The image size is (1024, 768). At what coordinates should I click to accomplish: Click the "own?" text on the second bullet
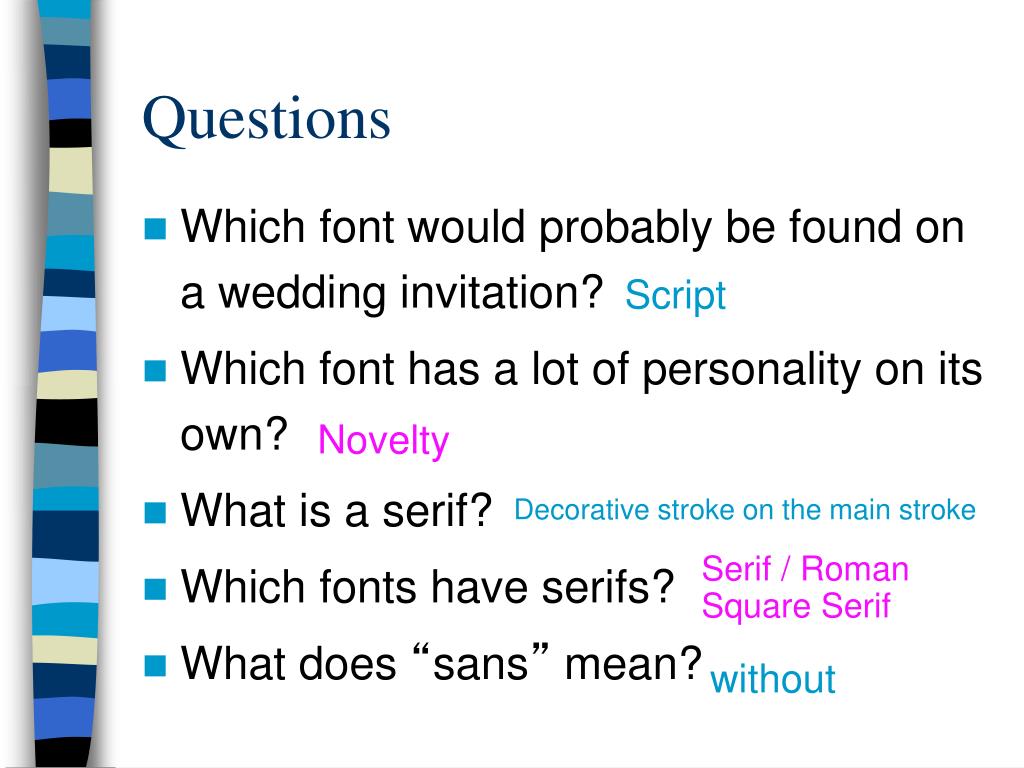tap(234, 435)
